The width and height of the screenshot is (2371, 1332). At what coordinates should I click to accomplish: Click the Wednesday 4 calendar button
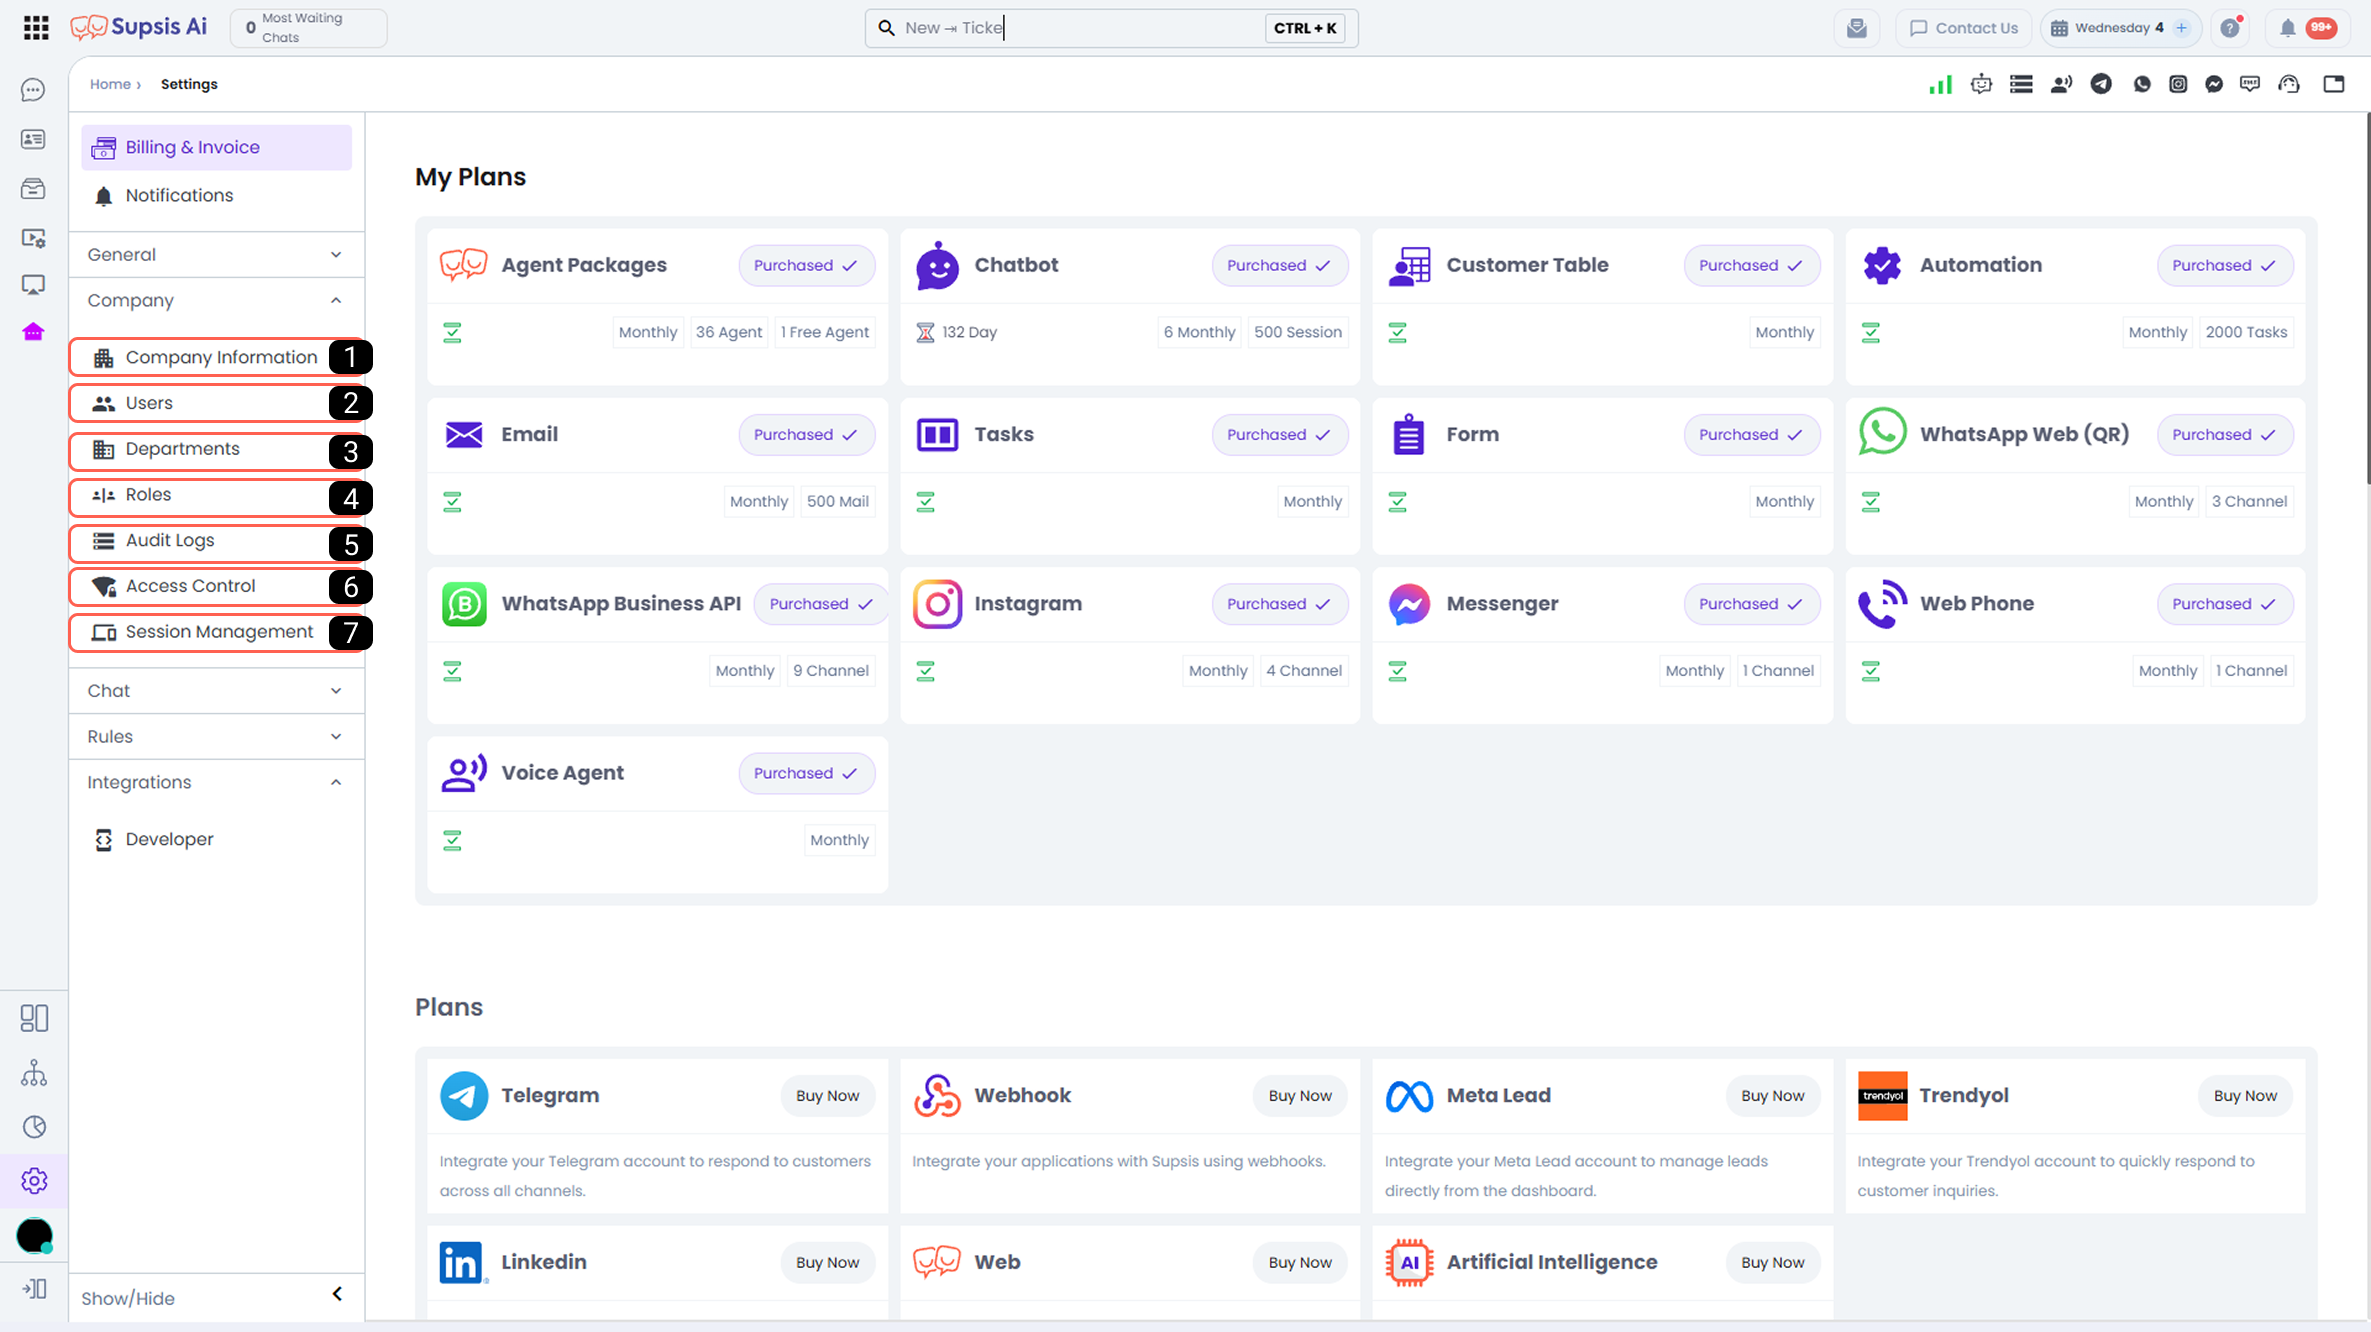[x=2119, y=28]
